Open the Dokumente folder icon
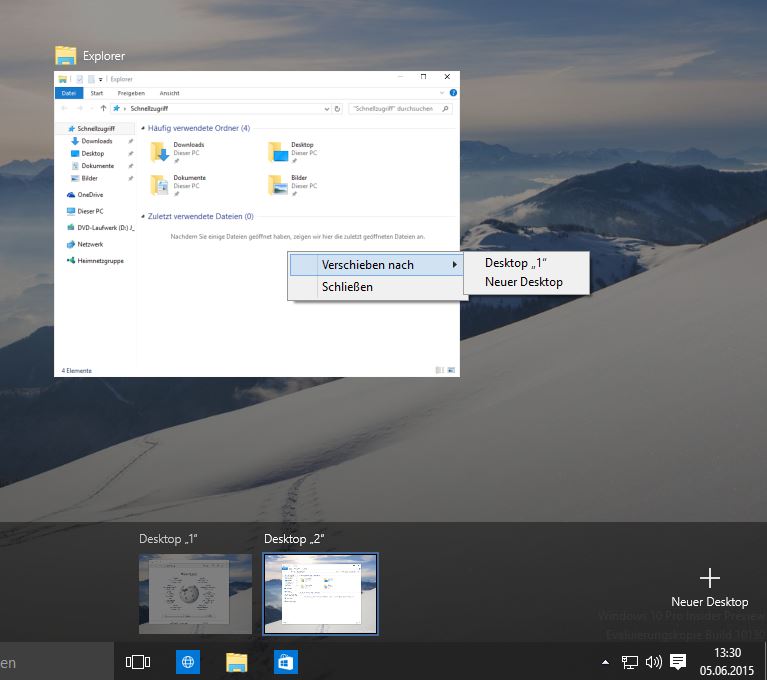 point(159,185)
